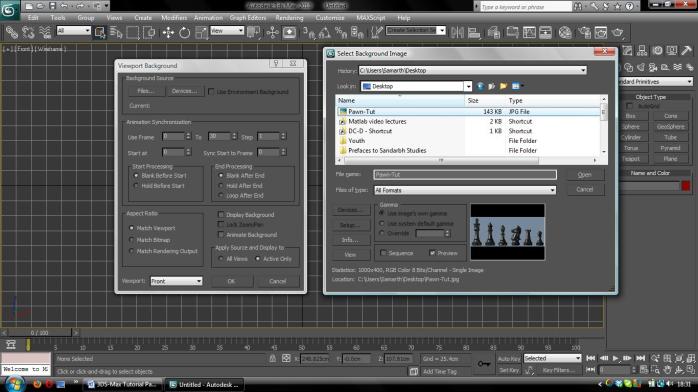Open the Mirror tool in main toolbar
The width and height of the screenshot is (698, 392).
click(457, 32)
